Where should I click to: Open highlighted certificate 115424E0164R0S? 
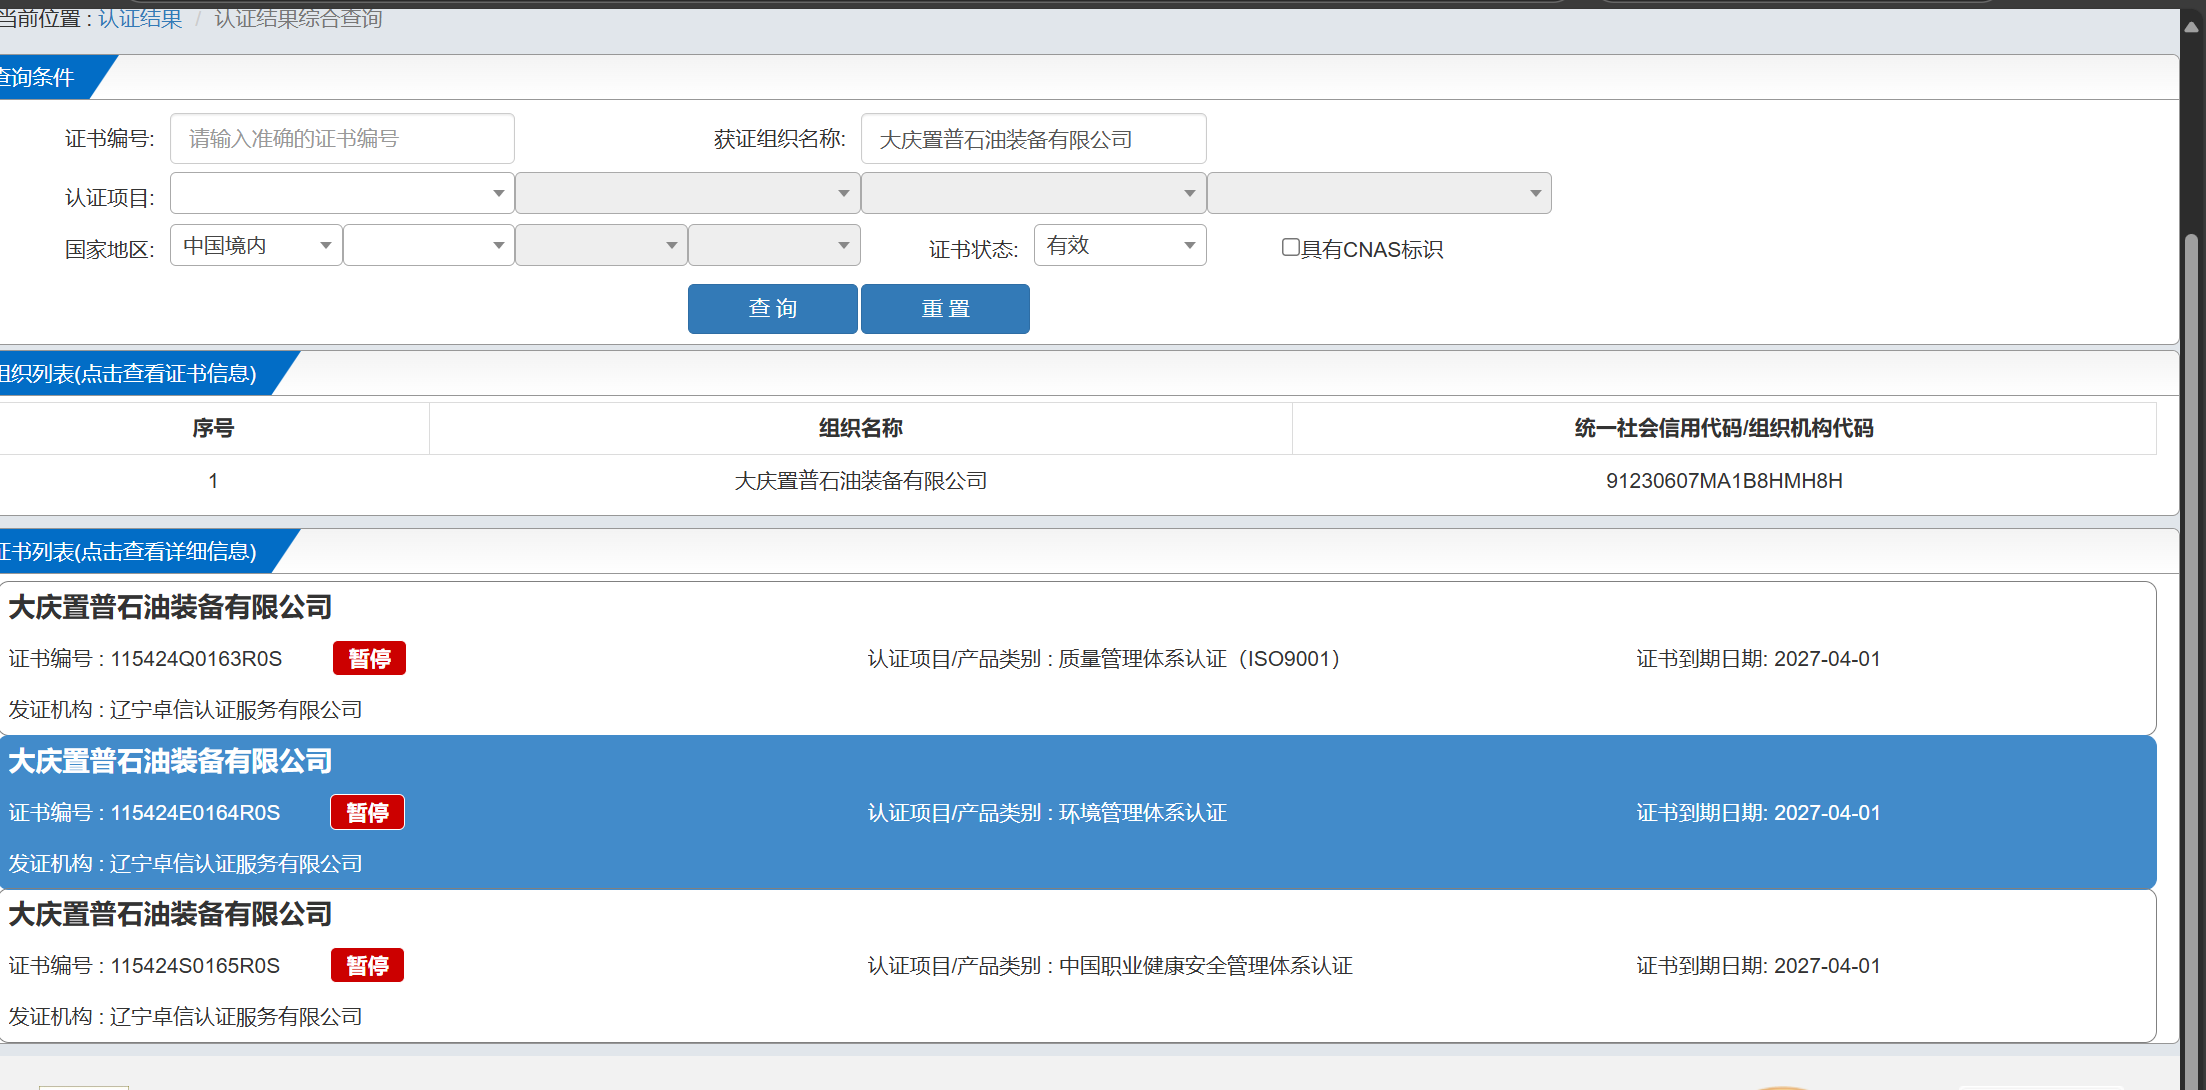(1078, 812)
